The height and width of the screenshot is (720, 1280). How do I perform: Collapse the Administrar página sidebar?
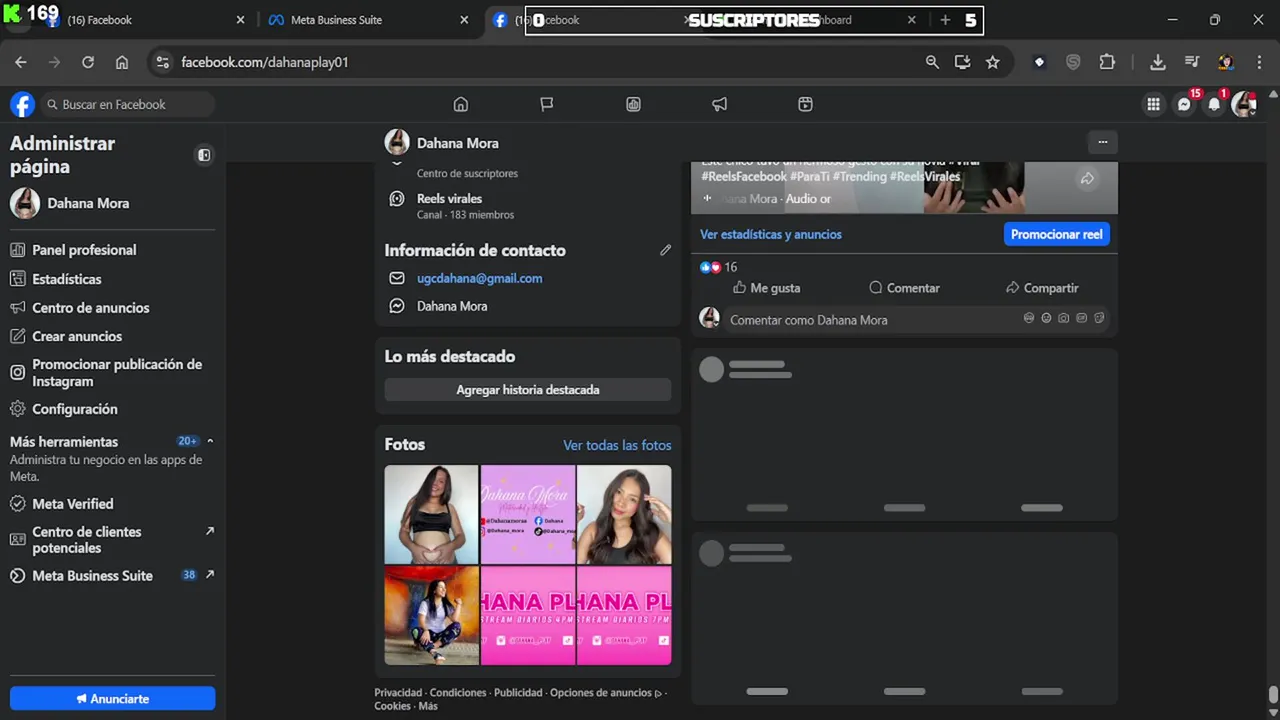204,155
